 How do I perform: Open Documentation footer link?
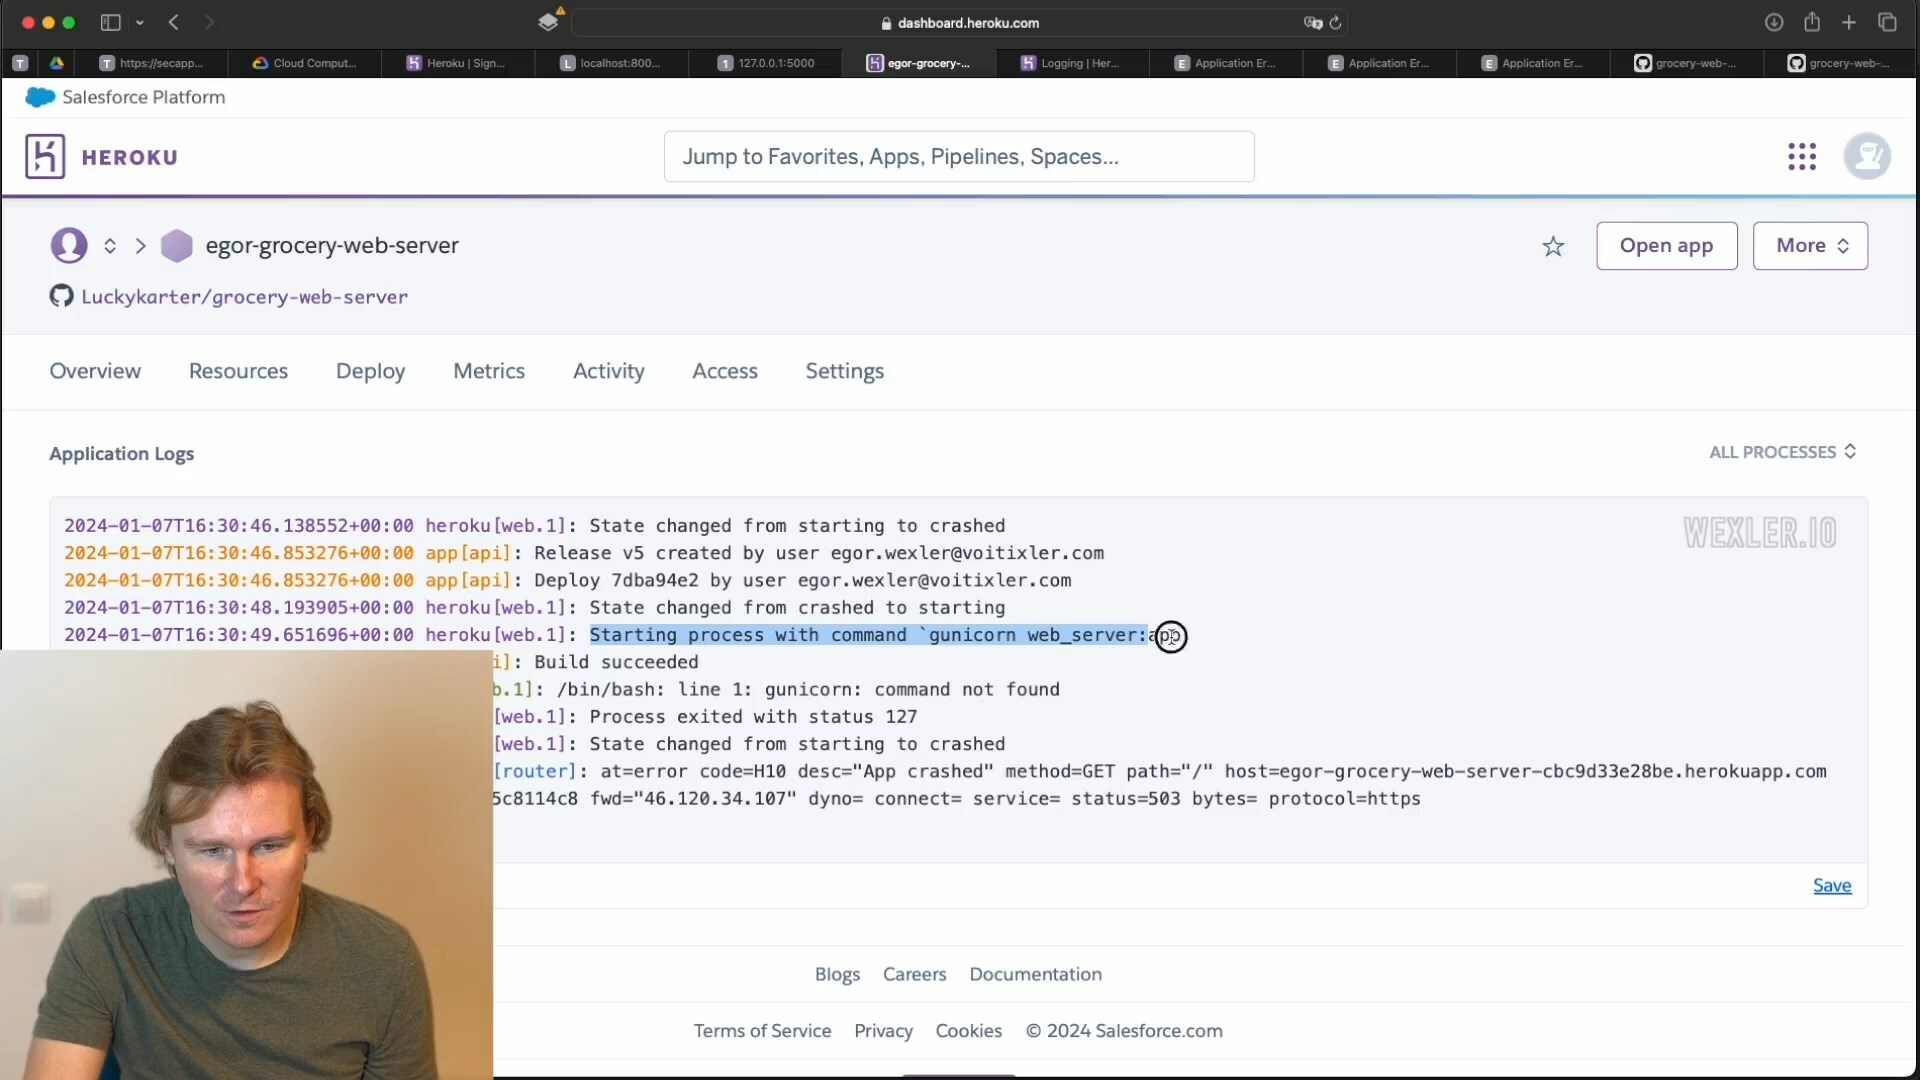coord(1035,974)
